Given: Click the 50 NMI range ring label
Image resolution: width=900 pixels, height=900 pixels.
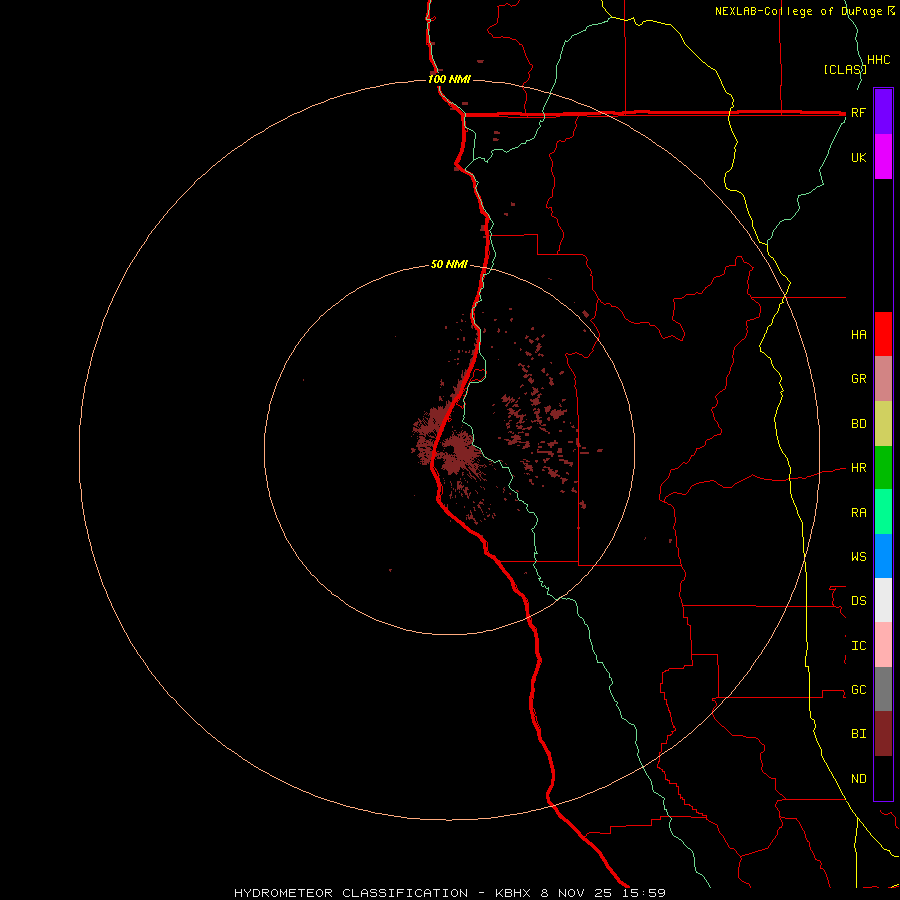Looking at the screenshot, I should (x=449, y=265).
